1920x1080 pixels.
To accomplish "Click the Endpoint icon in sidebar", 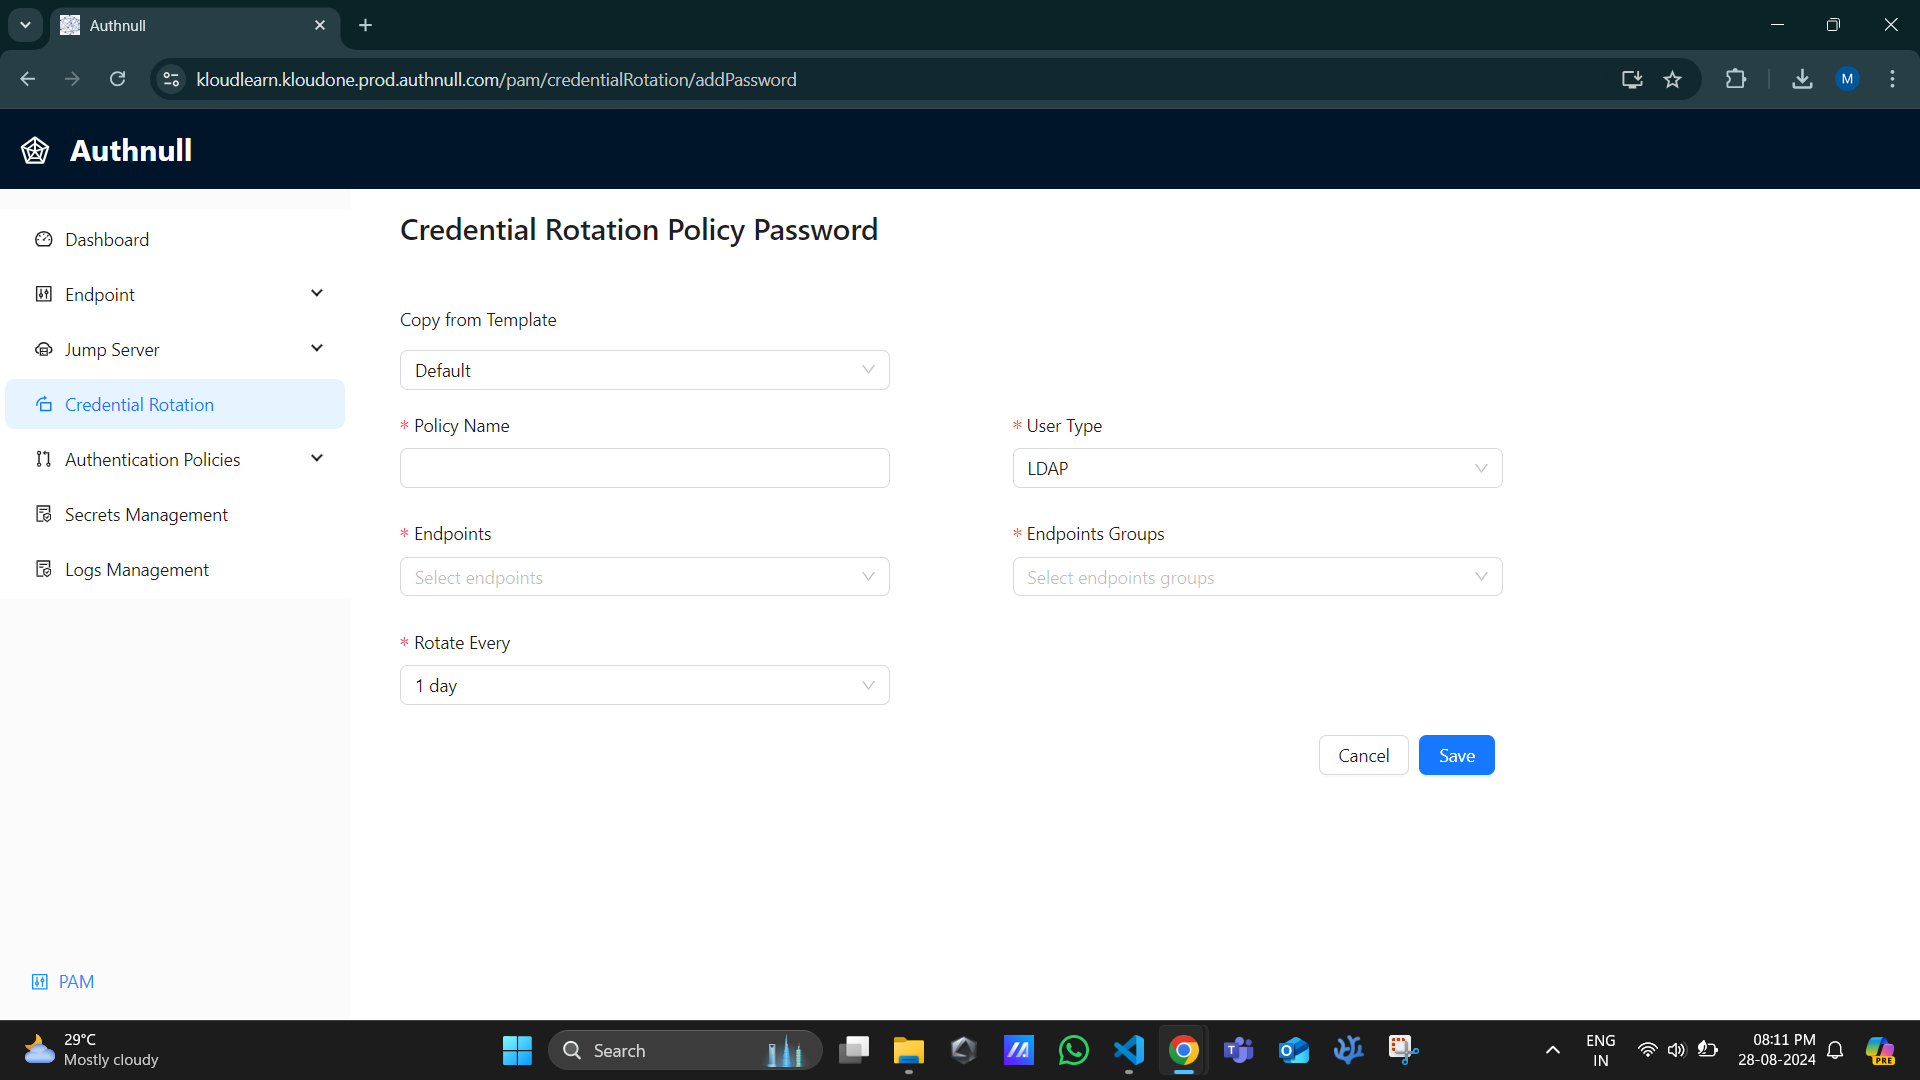I will pyautogui.click(x=44, y=294).
